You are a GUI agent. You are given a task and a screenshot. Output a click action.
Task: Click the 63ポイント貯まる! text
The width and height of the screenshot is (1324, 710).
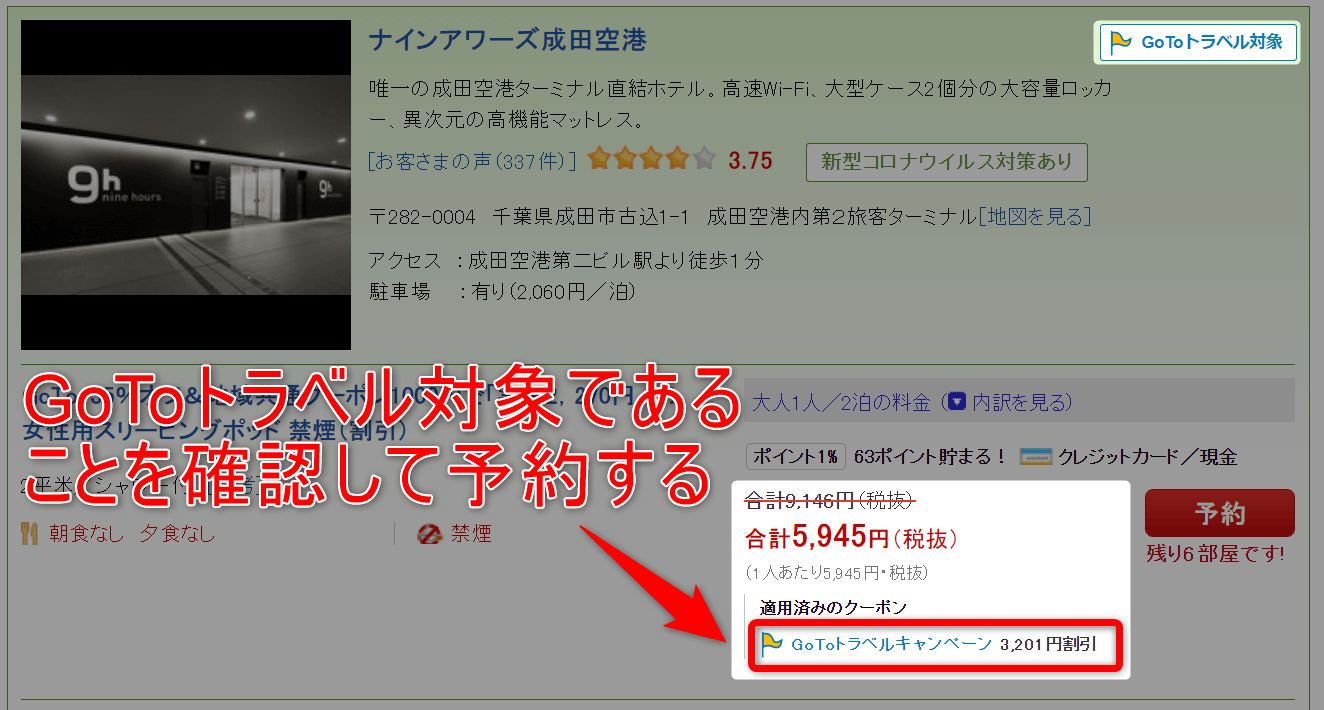coord(930,457)
